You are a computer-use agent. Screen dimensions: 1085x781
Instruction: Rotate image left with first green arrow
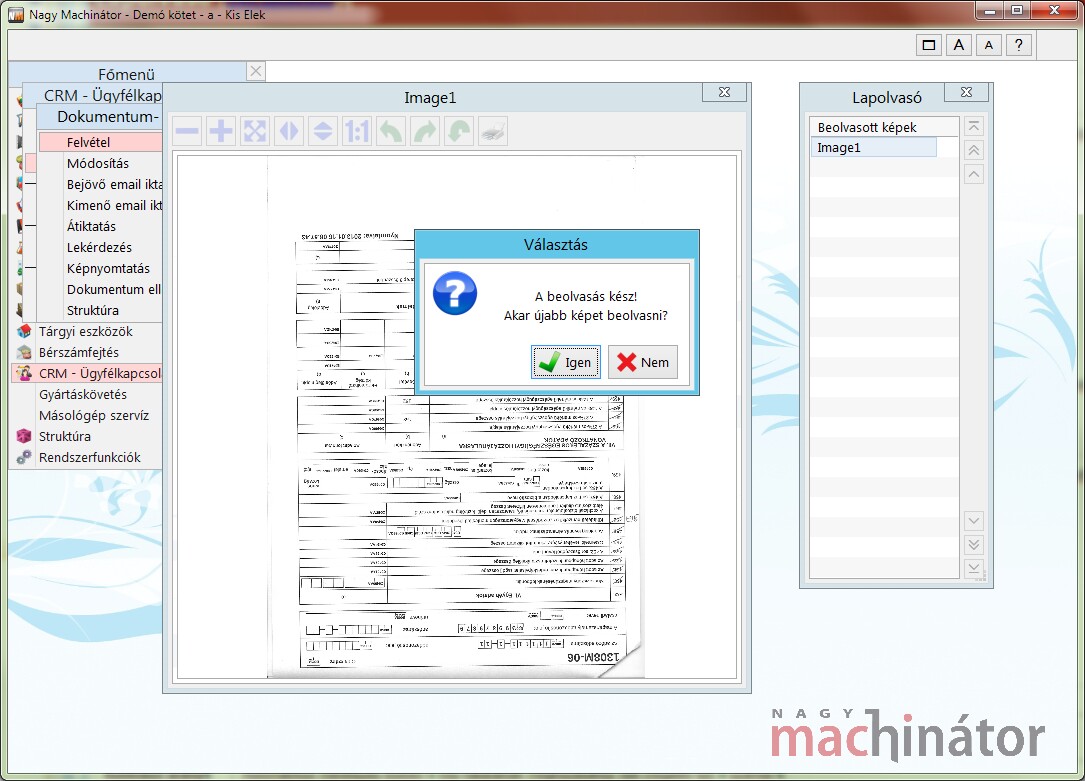[391, 131]
